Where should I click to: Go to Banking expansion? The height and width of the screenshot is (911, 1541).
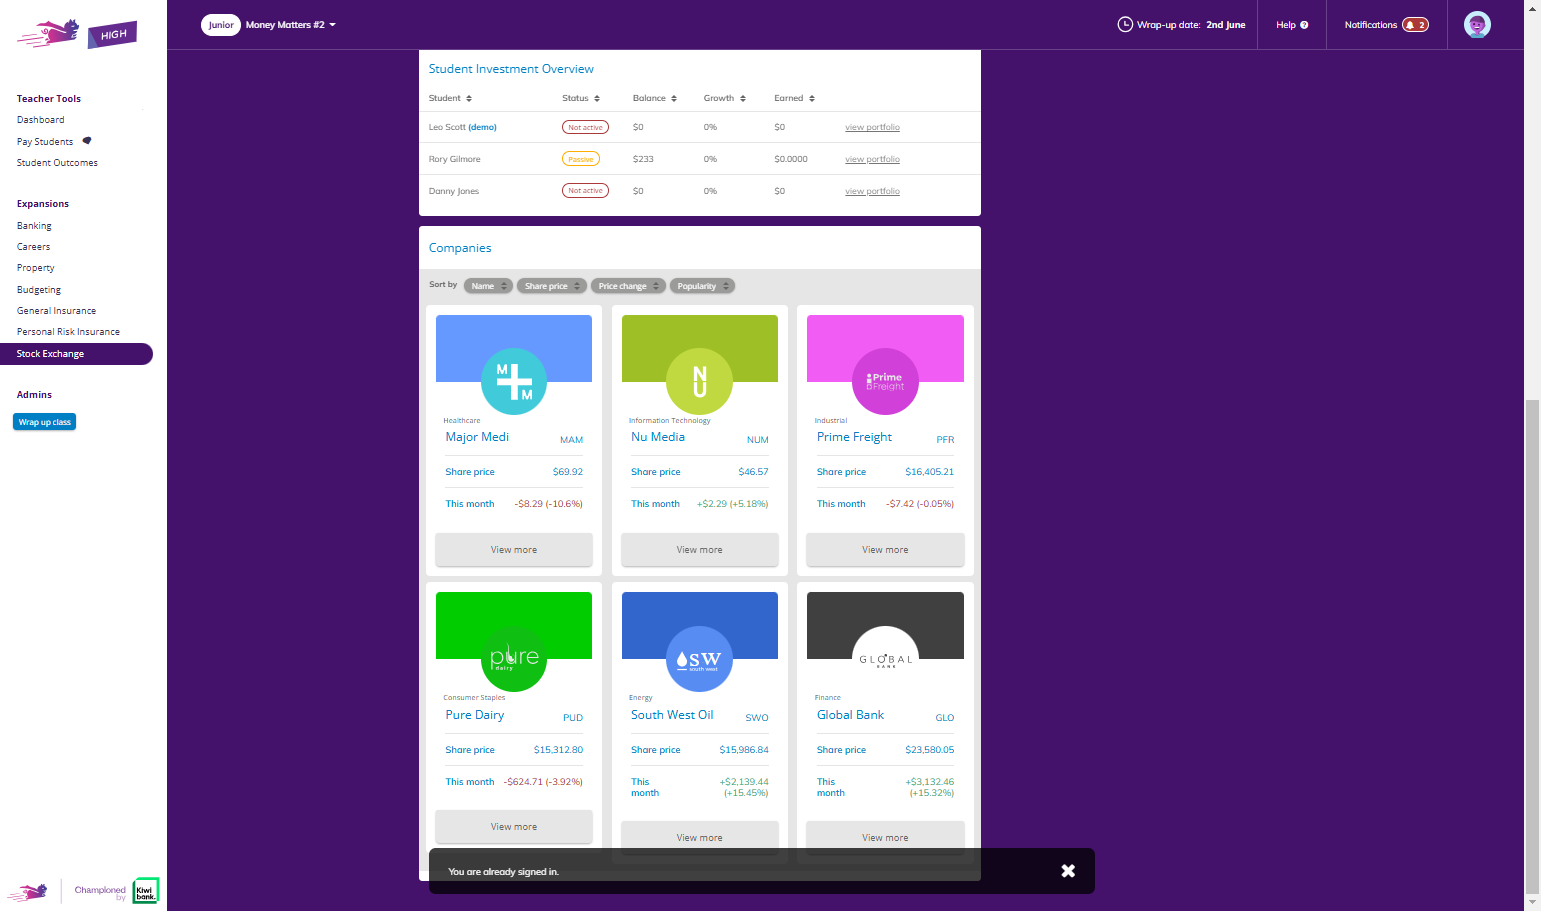[x=34, y=226]
